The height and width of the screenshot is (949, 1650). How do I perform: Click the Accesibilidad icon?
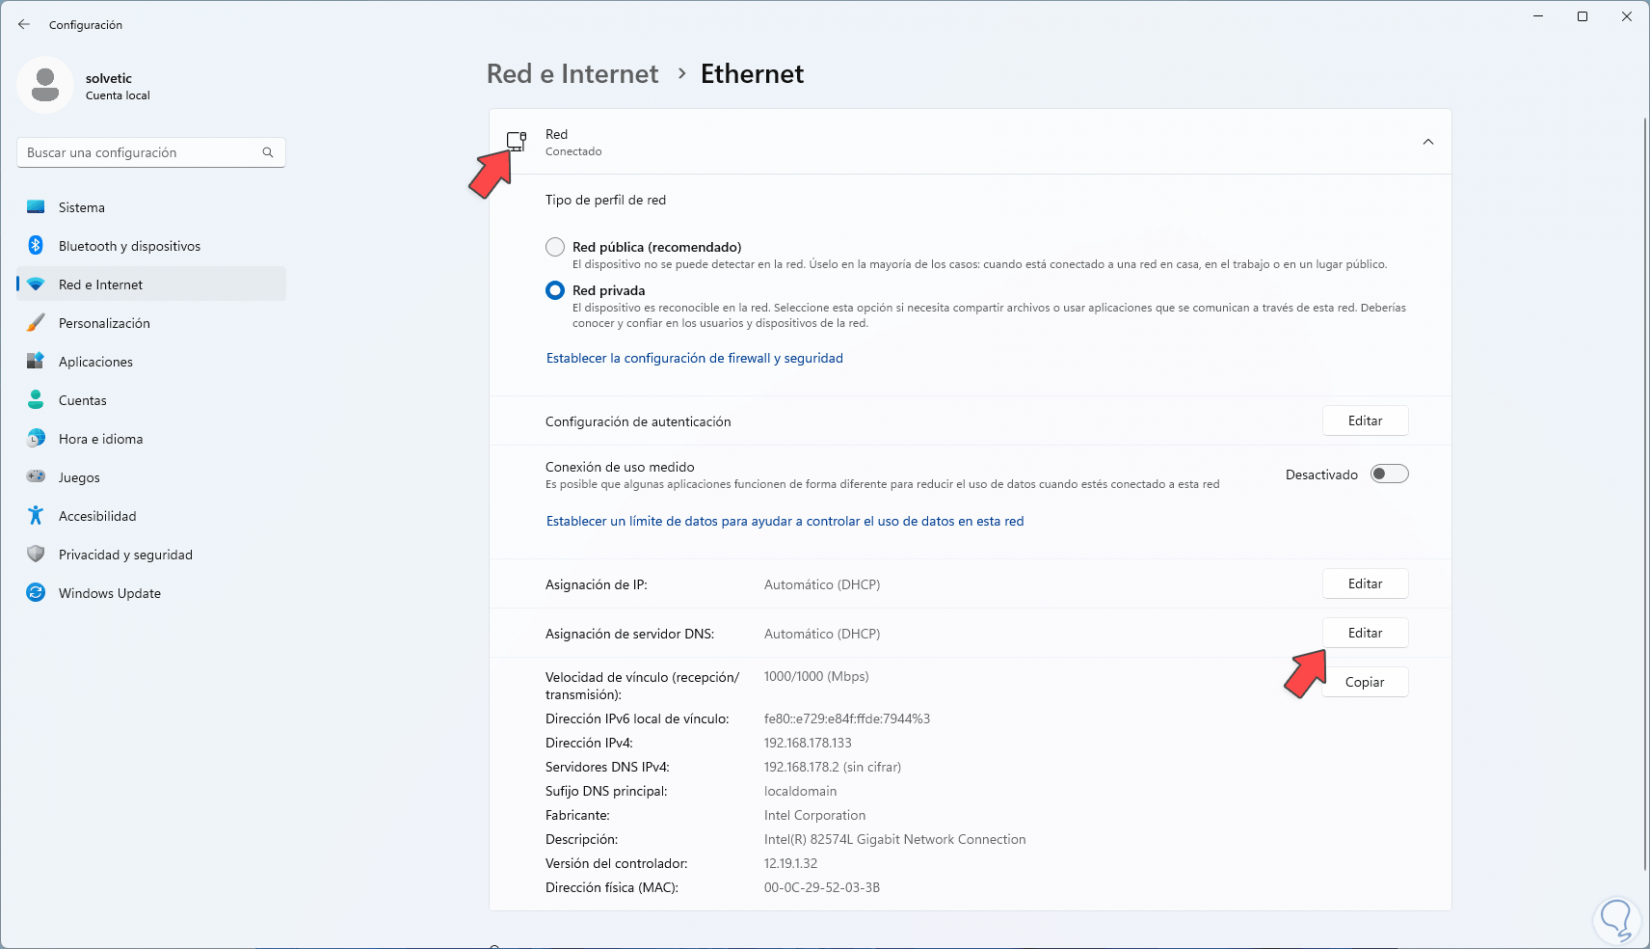click(x=35, y=515)
